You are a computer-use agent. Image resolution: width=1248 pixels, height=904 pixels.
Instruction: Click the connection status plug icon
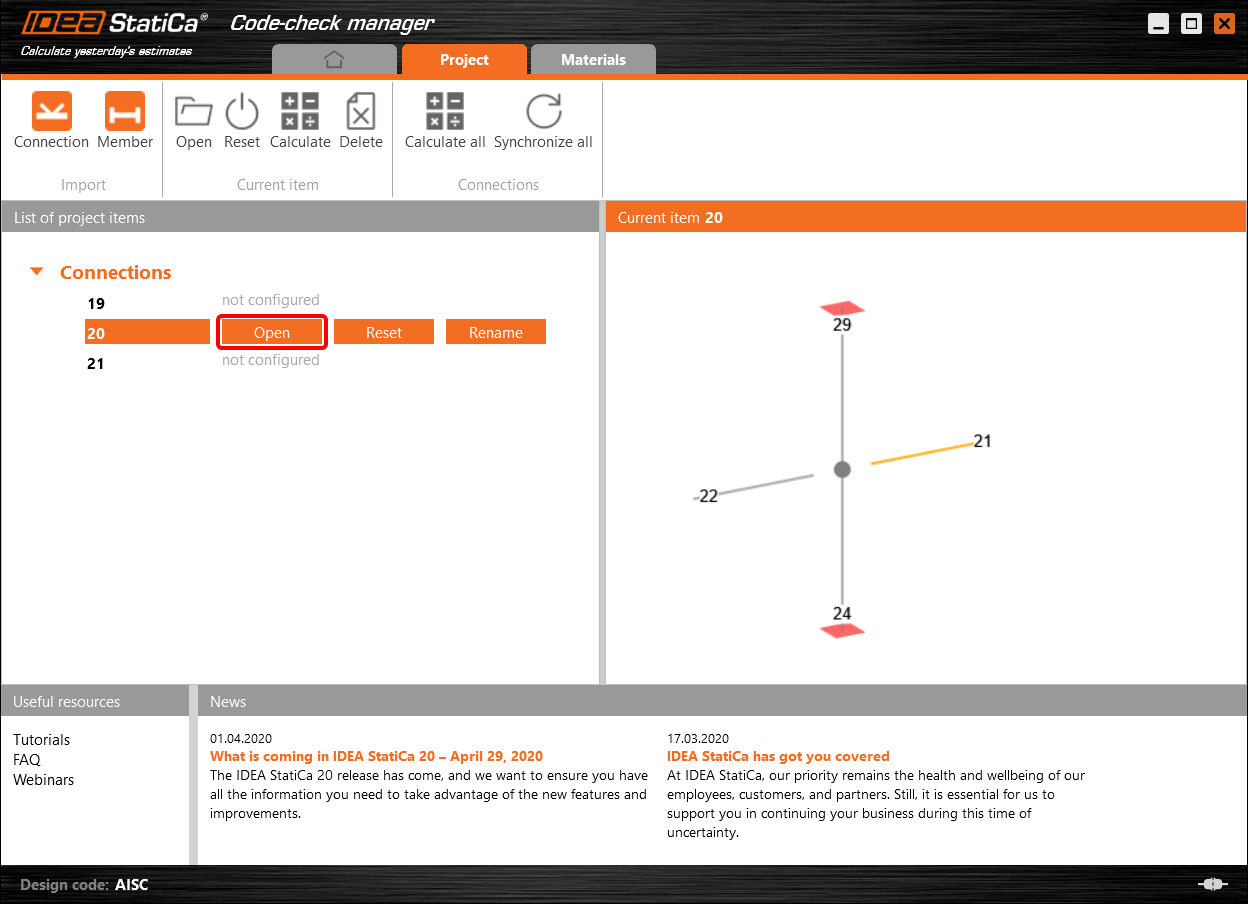click(1213, 884)
